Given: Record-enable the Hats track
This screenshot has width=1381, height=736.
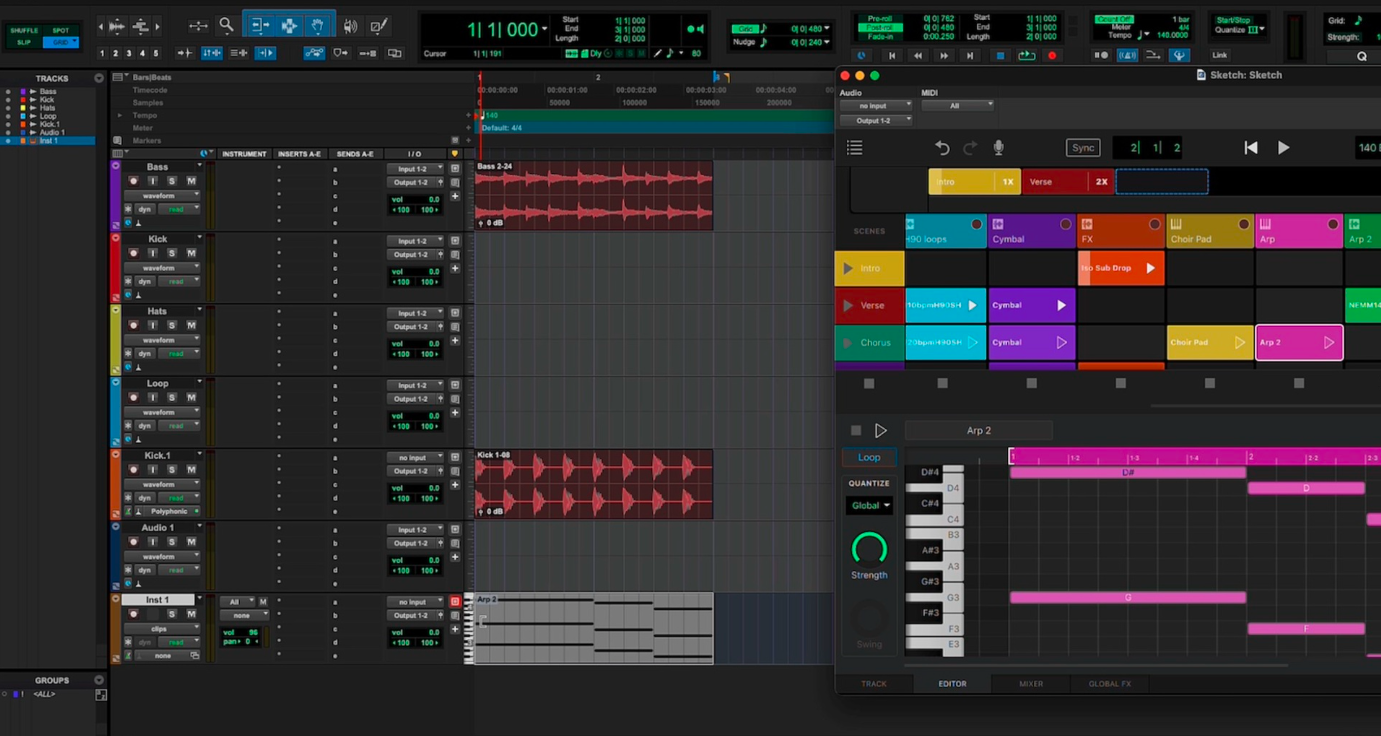Looking at the screenshot, I should 133,325.
